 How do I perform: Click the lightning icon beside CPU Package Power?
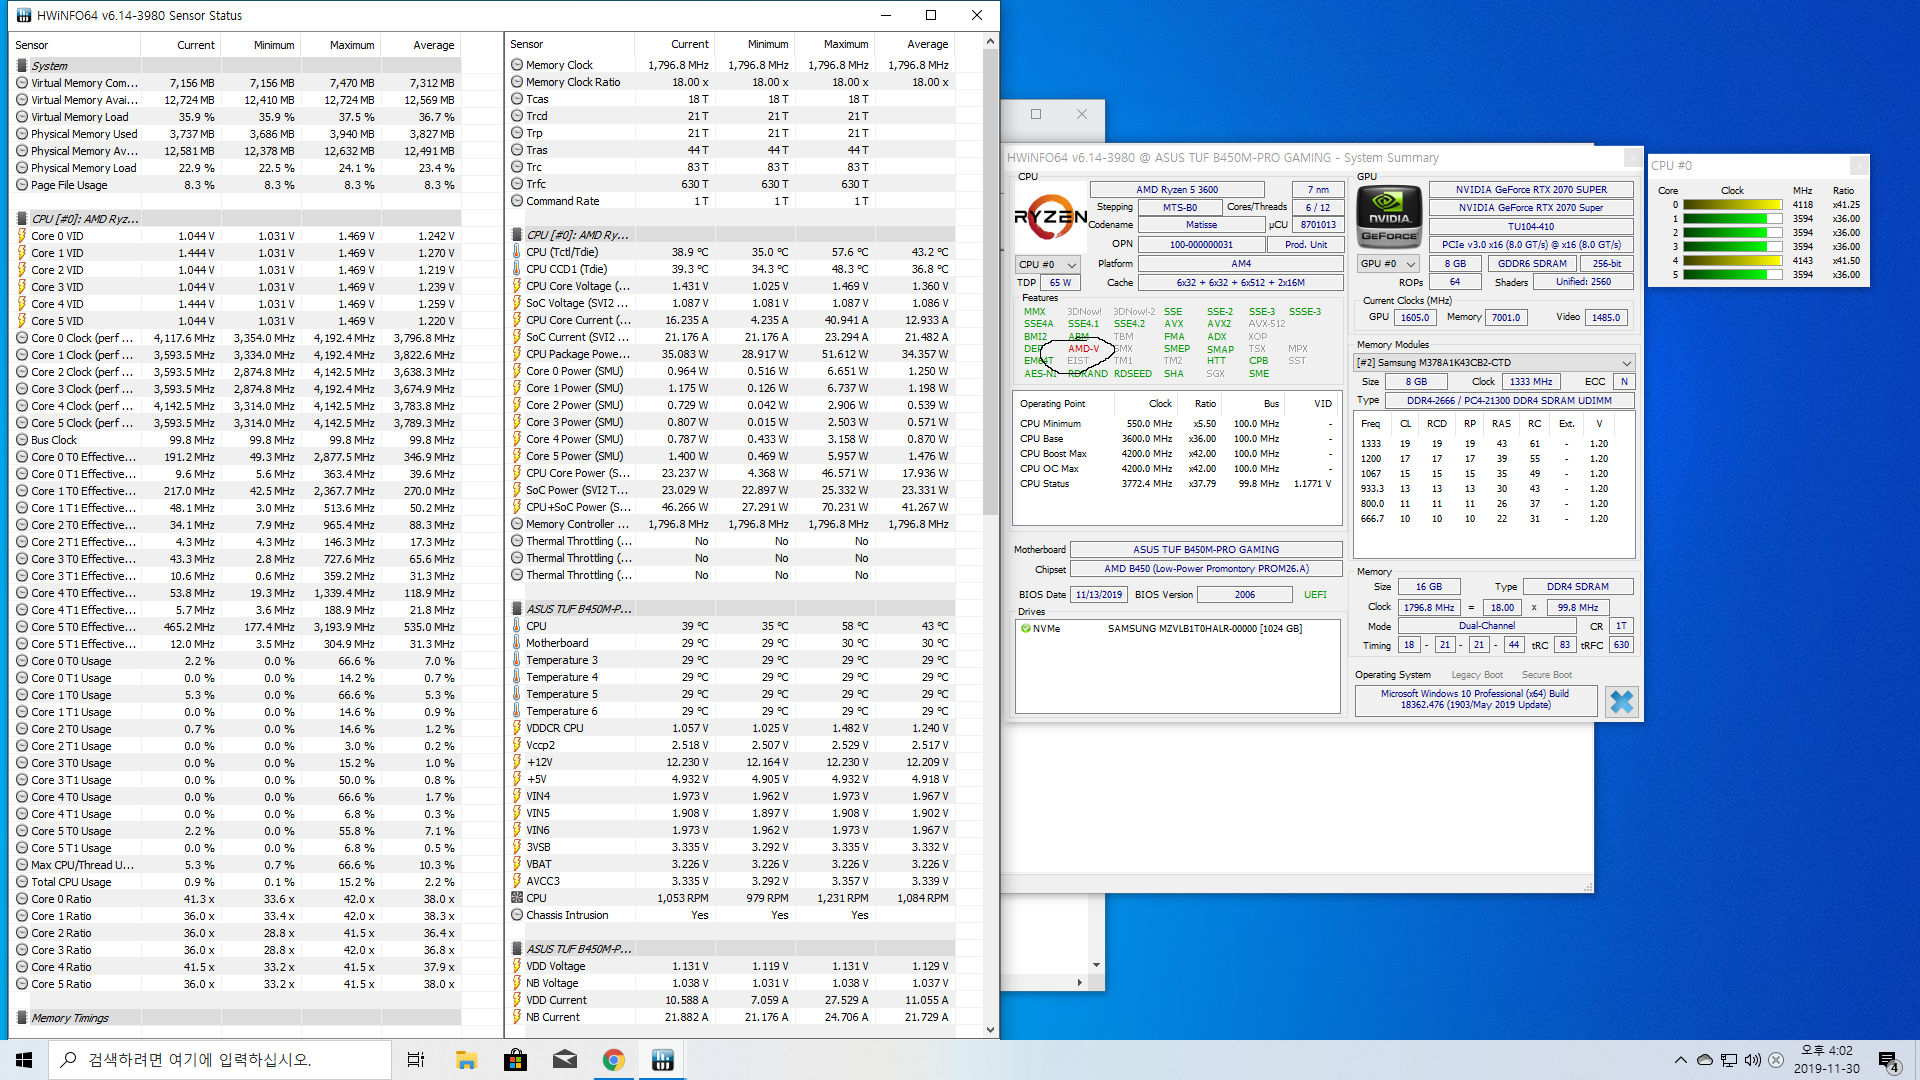517,354
